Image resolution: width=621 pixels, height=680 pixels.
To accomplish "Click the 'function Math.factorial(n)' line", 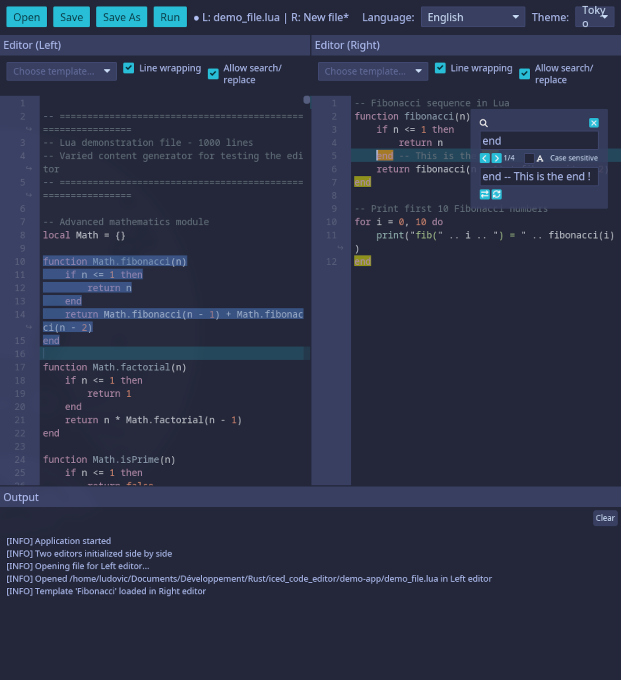I will click(114, 367).
